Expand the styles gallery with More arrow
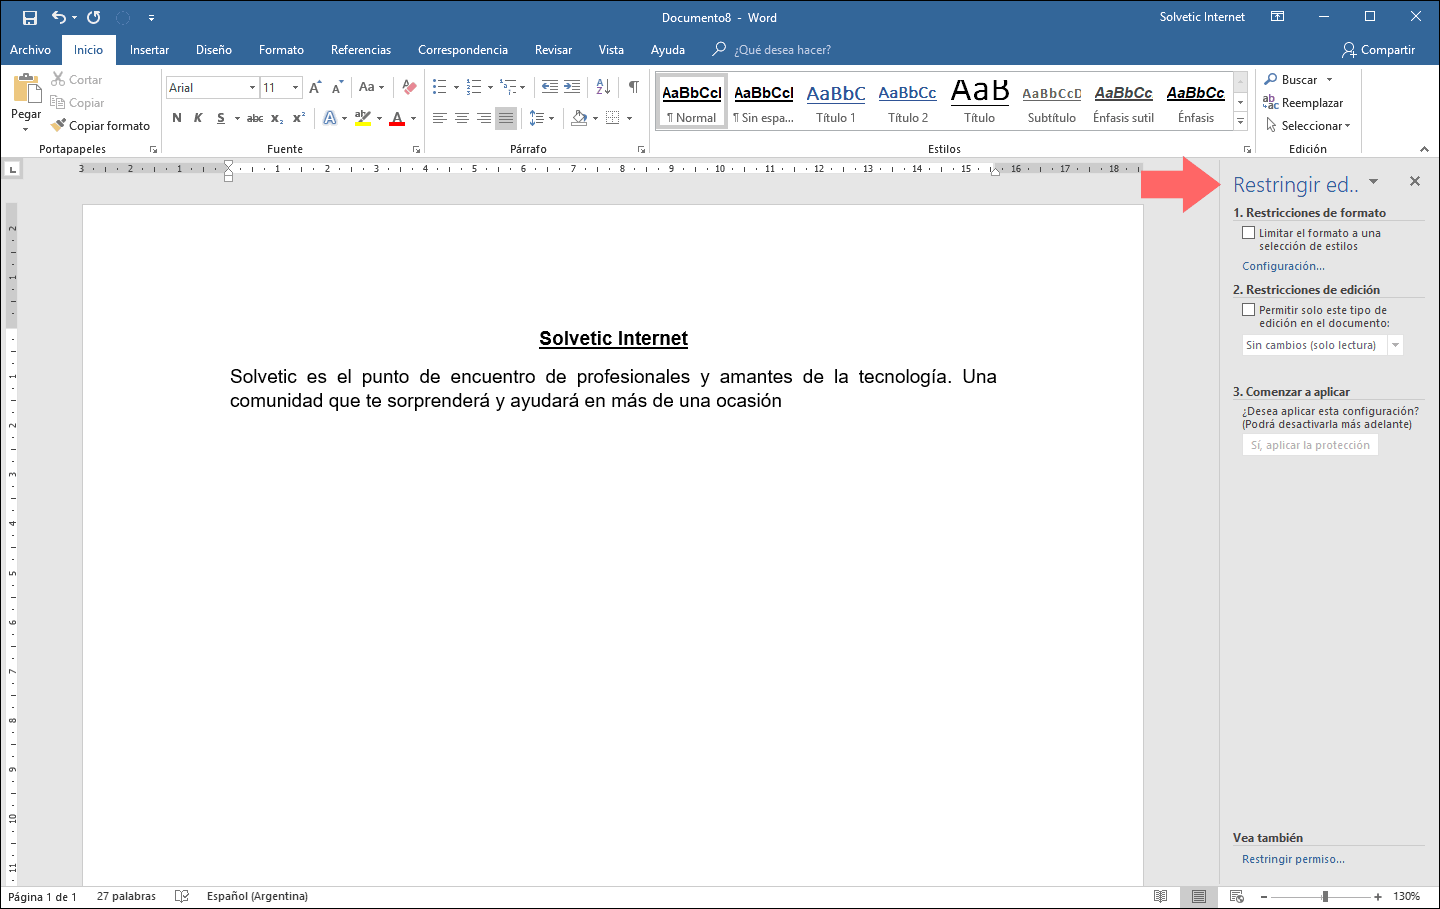This screenshot has height=909, width=1440. click(1240, 122)
